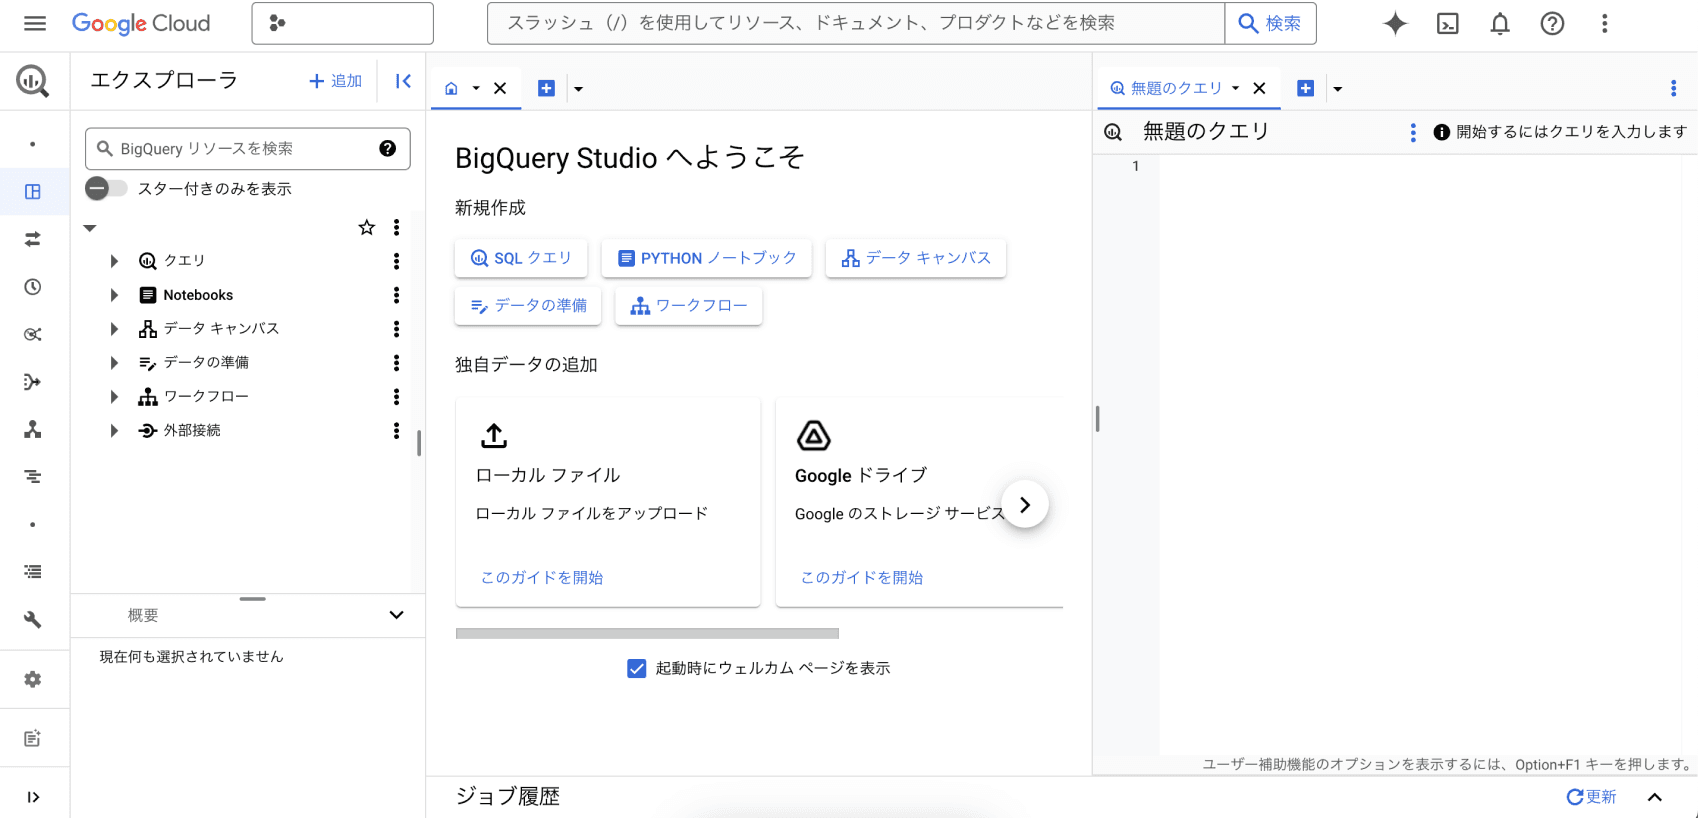Start the Google ドライブ guide link

point(862,578)
